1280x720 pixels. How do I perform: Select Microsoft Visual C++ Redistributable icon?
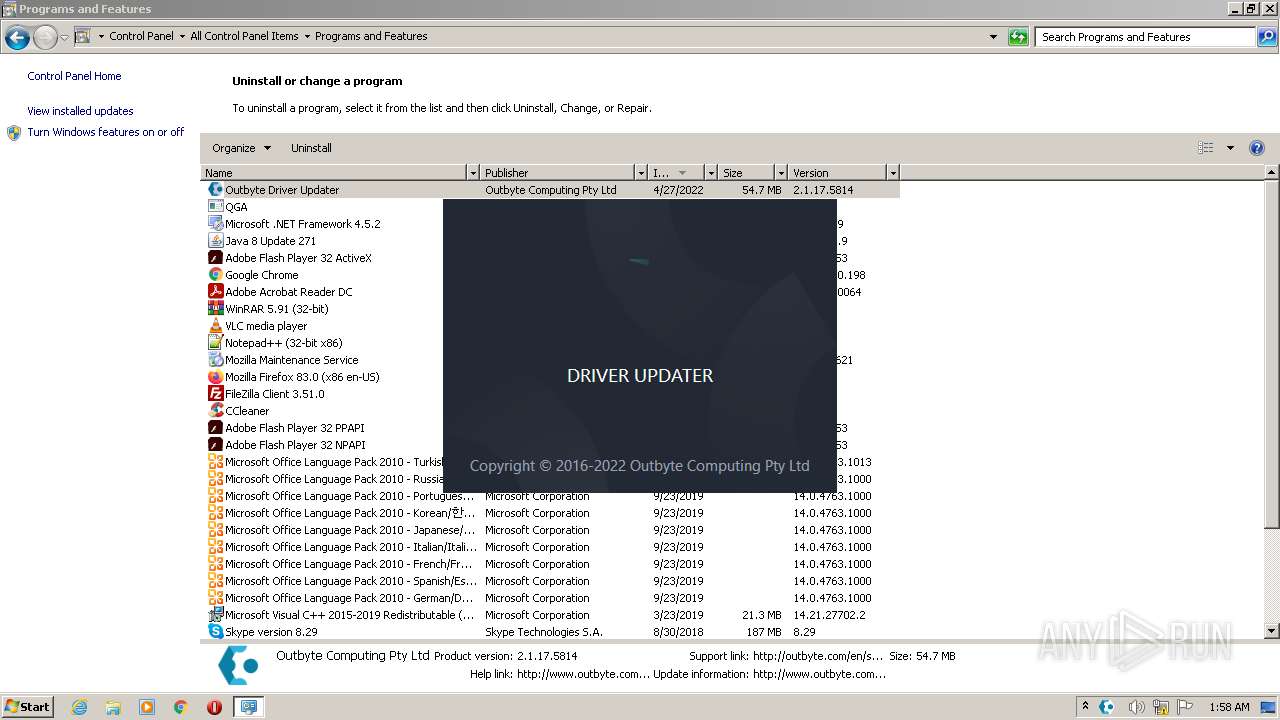215,615
